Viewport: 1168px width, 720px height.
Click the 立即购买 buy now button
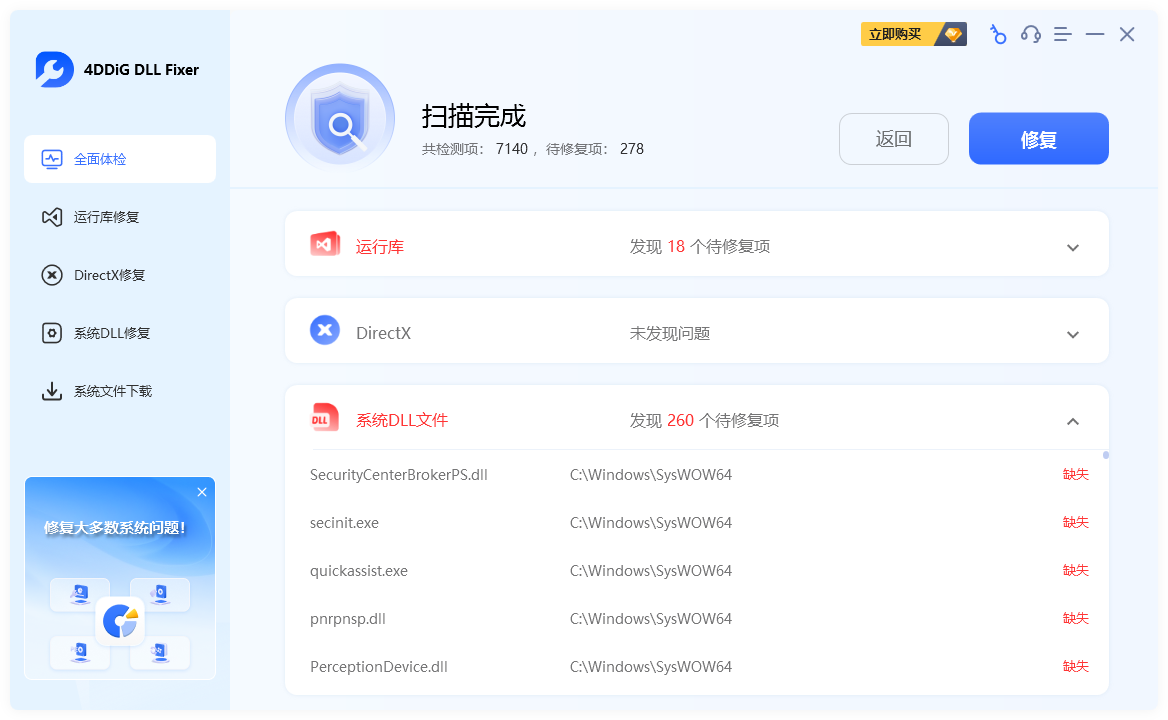[913, 34]
